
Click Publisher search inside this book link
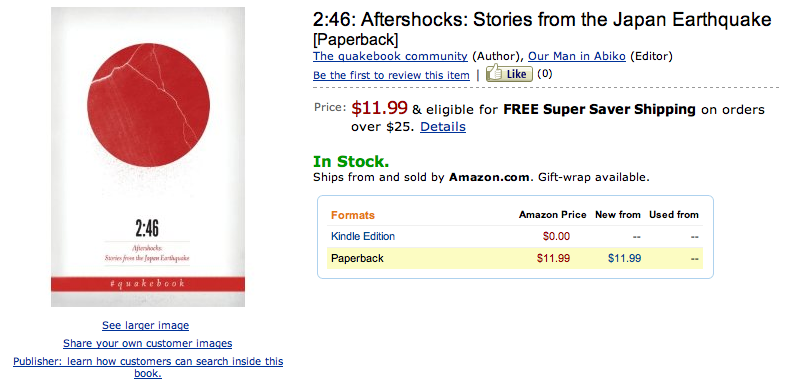[148, 367]
